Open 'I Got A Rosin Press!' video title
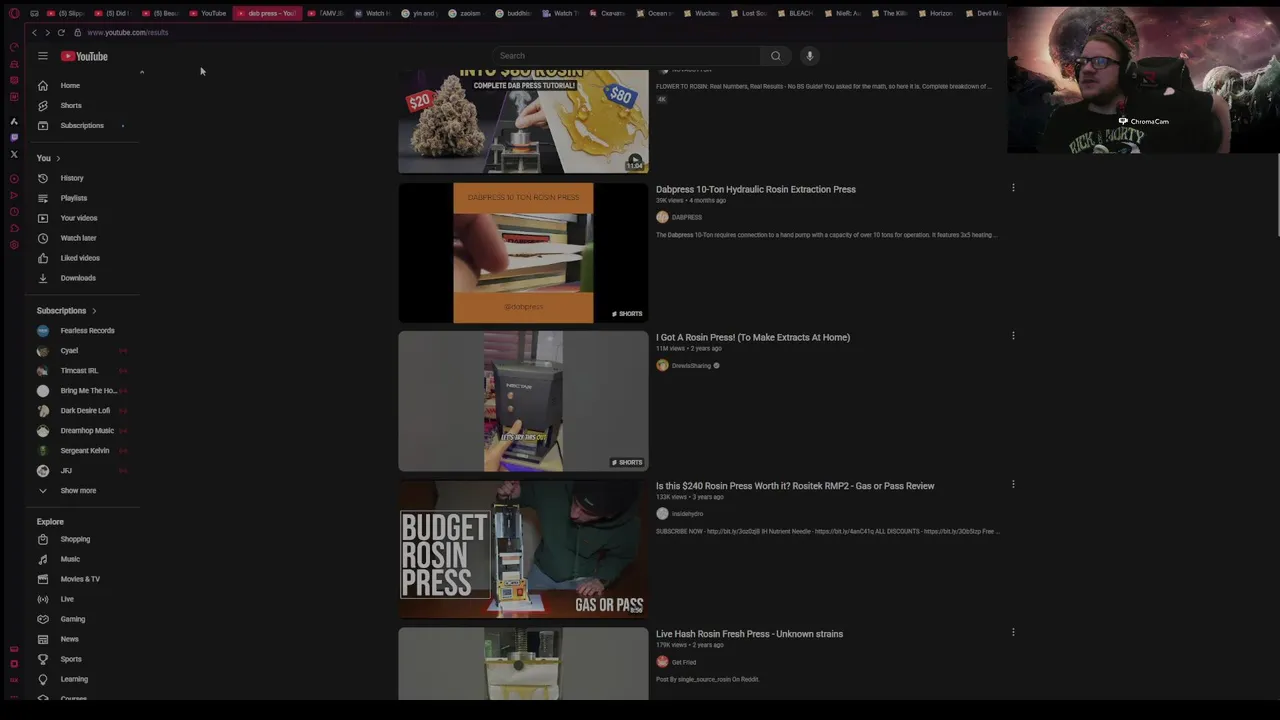Screen dimensions: 1280x720 tap(753, 337)
